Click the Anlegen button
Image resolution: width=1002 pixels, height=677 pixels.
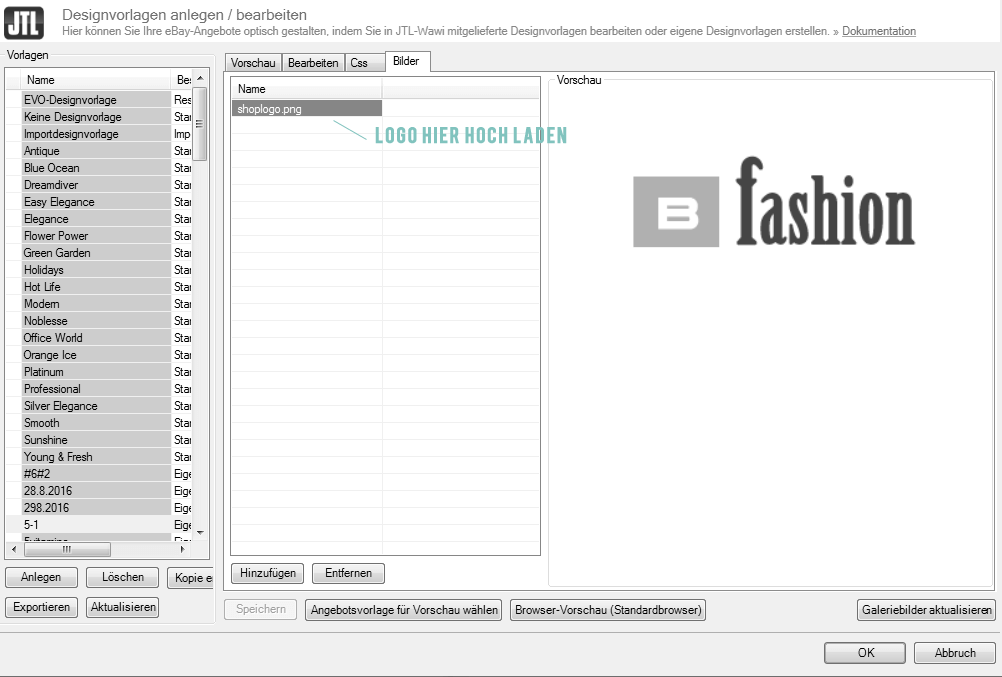point(42,577)
